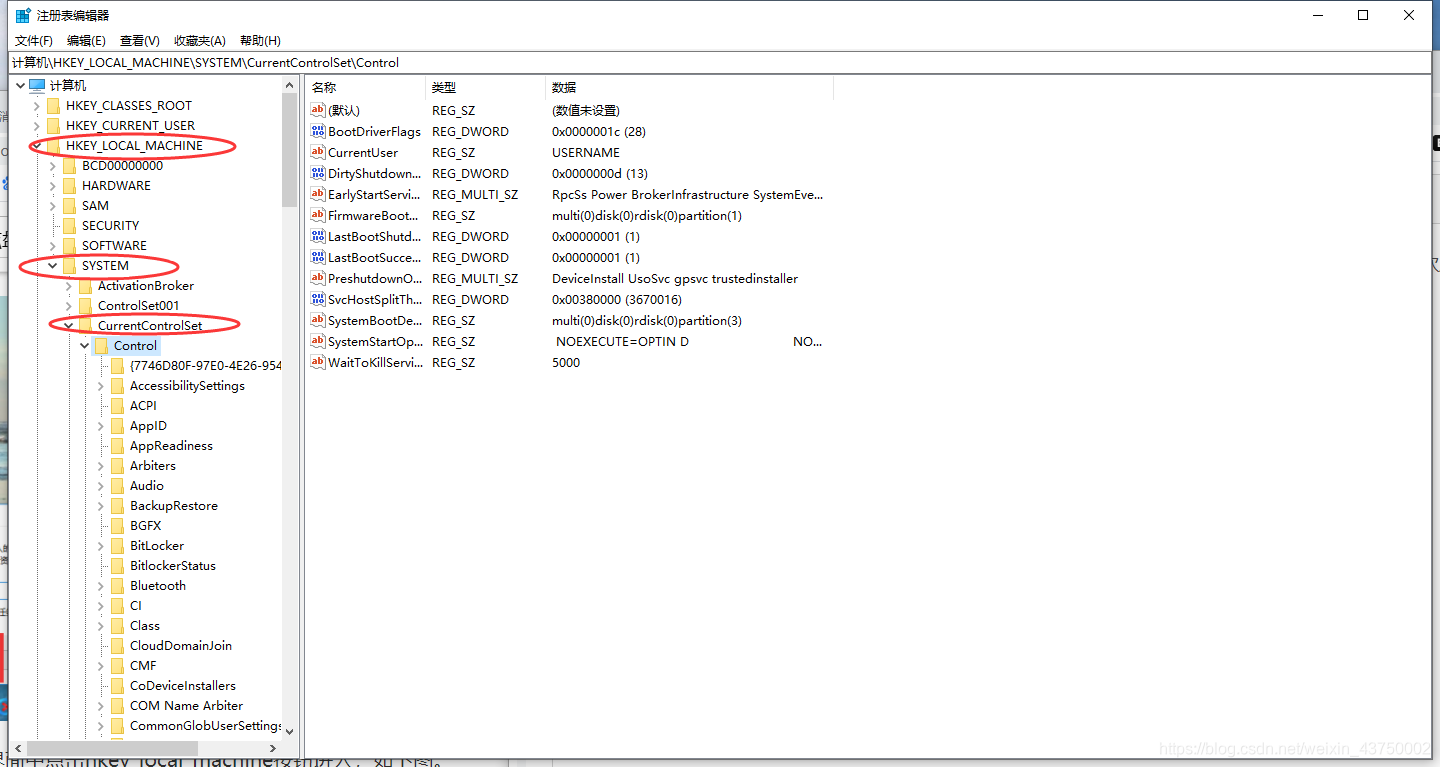
Task: Sort by the 数据 column header
Action: [690, 88]
